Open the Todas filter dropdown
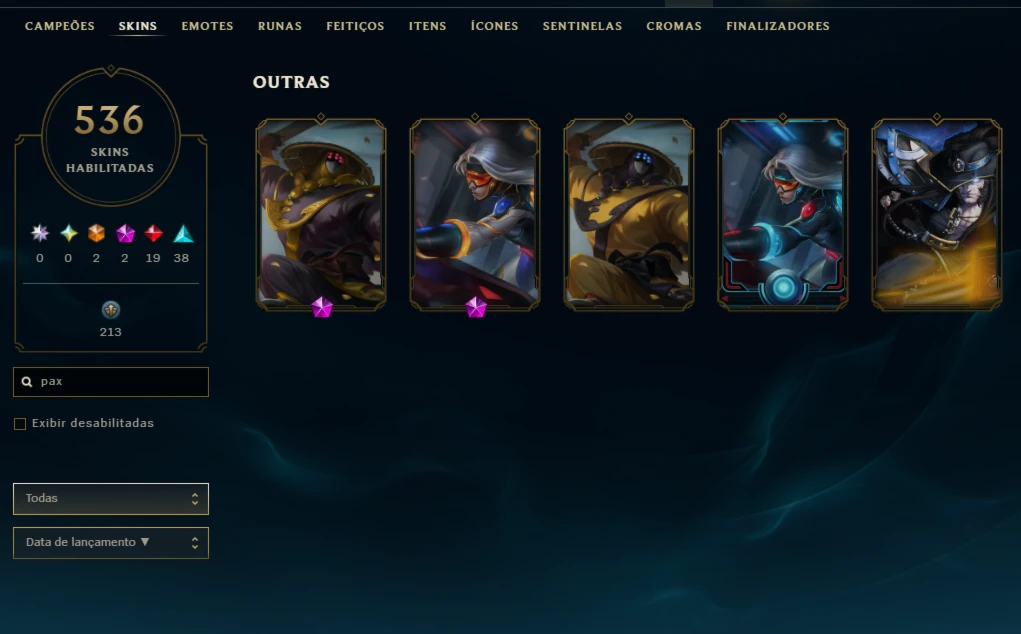This screenshot has width=1021, height=634. click(111, 499)
